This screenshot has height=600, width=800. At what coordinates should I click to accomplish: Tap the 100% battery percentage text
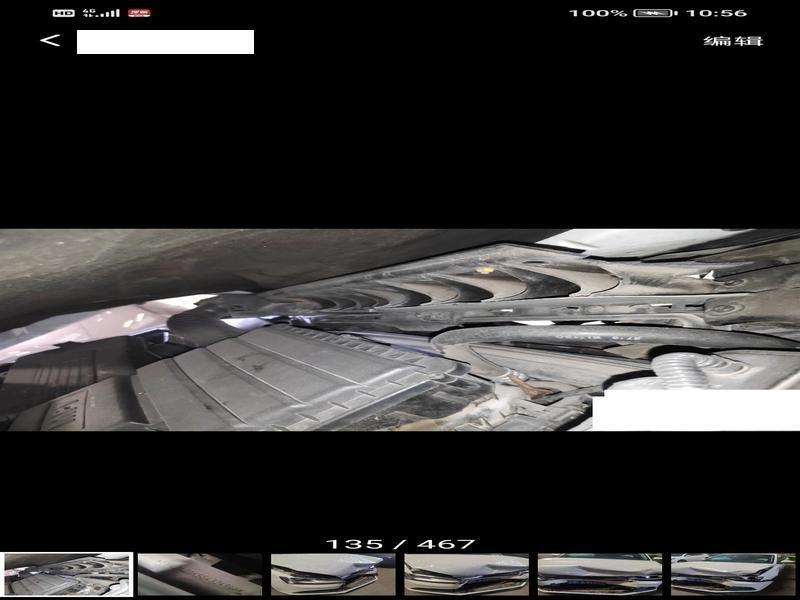click(x=598, y=13)
